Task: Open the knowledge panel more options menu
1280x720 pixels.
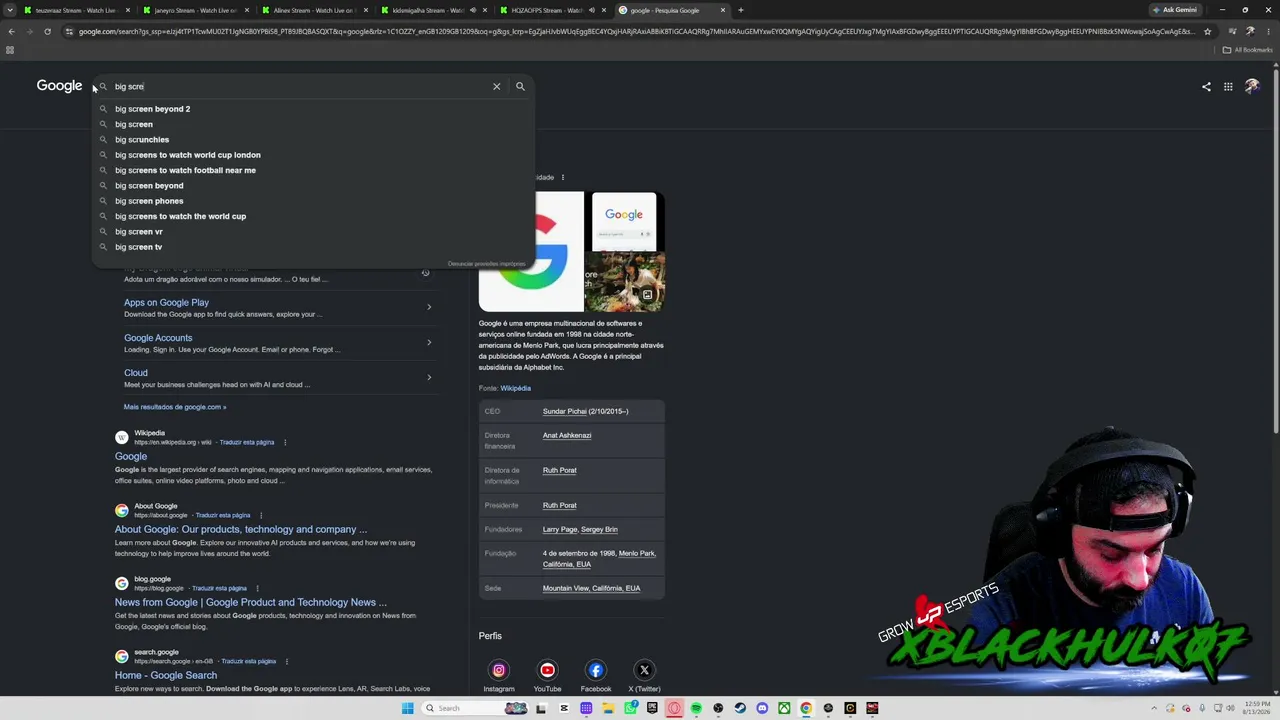Action: click(563, 177)
